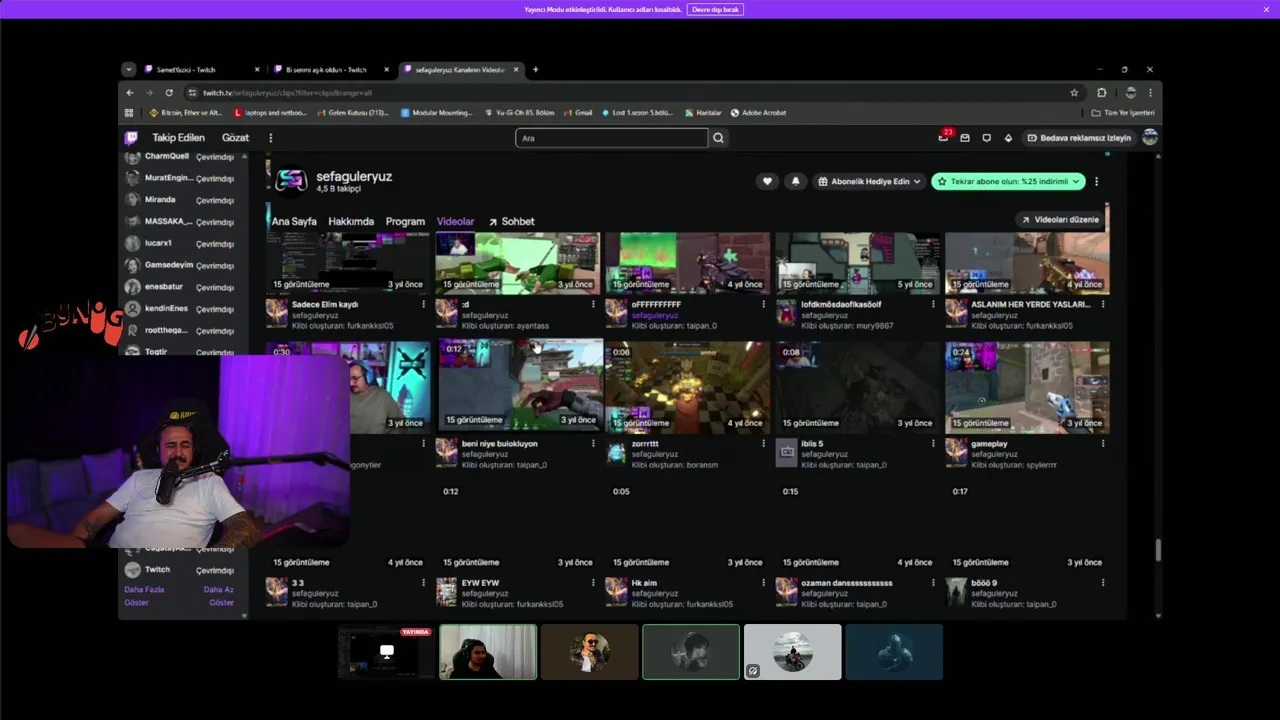The height and width of the screenshot is (720, 1280).
Task: Open the Hakkımda channel tab
Action: 351,221
